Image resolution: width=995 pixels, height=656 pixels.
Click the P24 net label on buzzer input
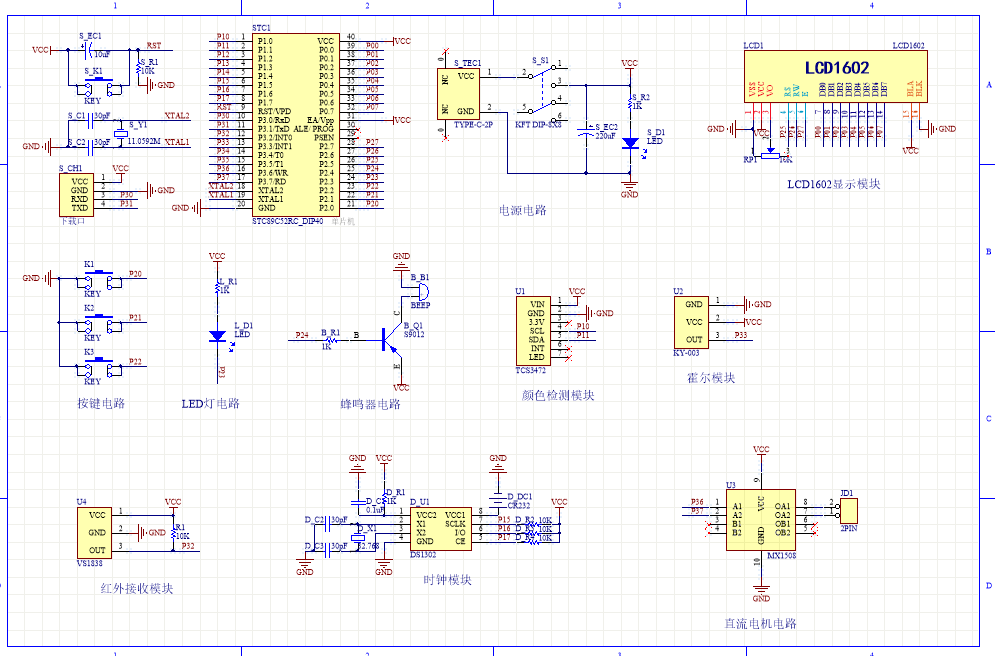(x=302, y=335)
